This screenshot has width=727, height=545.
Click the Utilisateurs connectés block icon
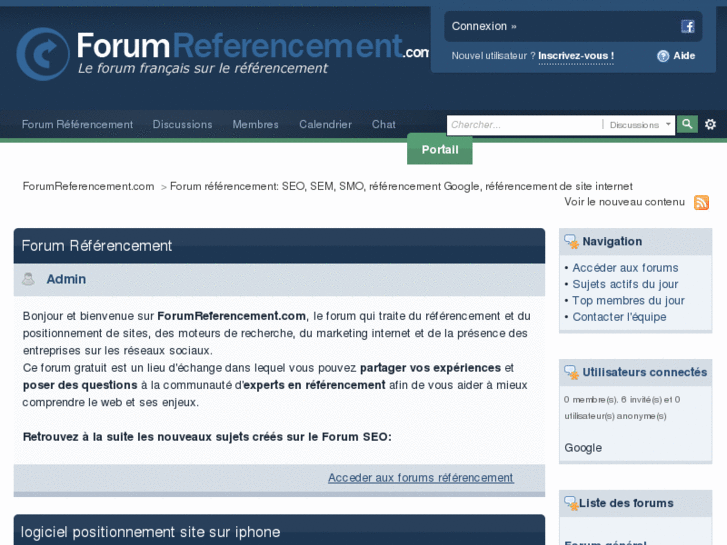pos(571,372)
